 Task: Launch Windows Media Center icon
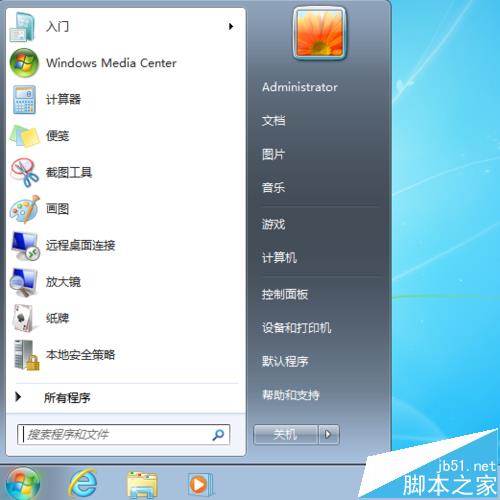click(24, 63)
